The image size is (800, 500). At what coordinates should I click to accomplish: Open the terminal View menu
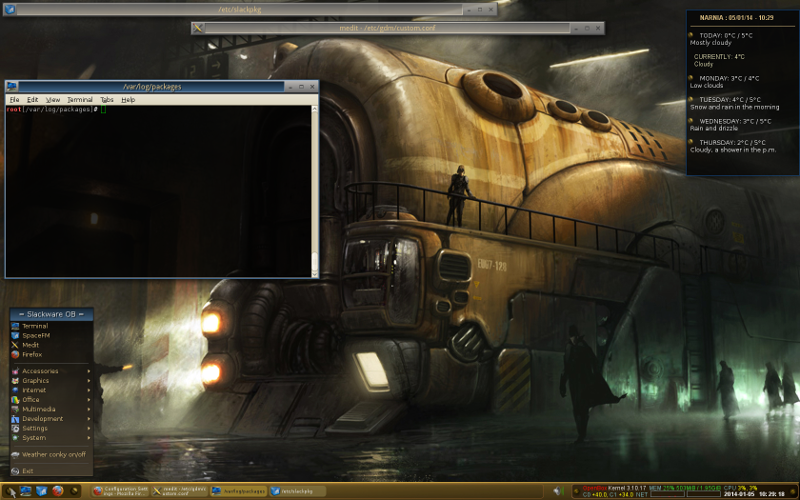click(x=53, y=99)
